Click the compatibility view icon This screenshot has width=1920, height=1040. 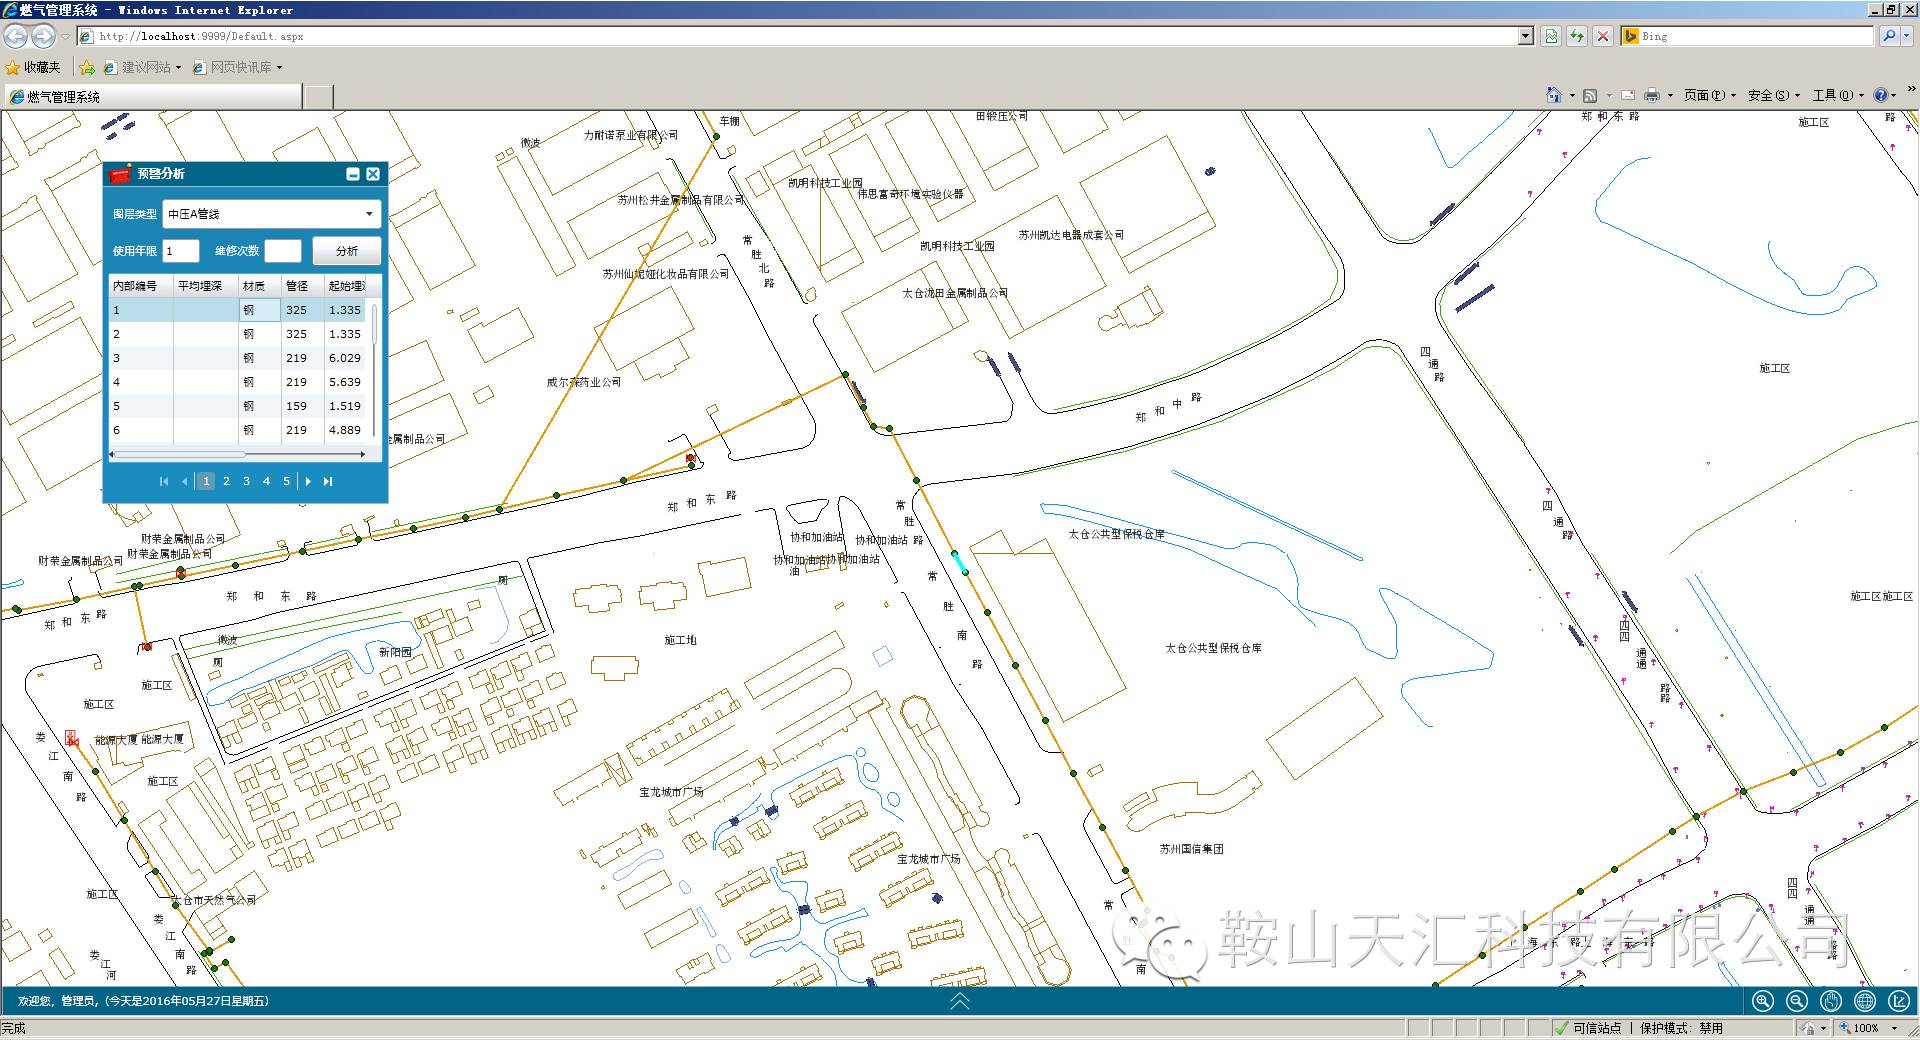tap(1551, 36)
